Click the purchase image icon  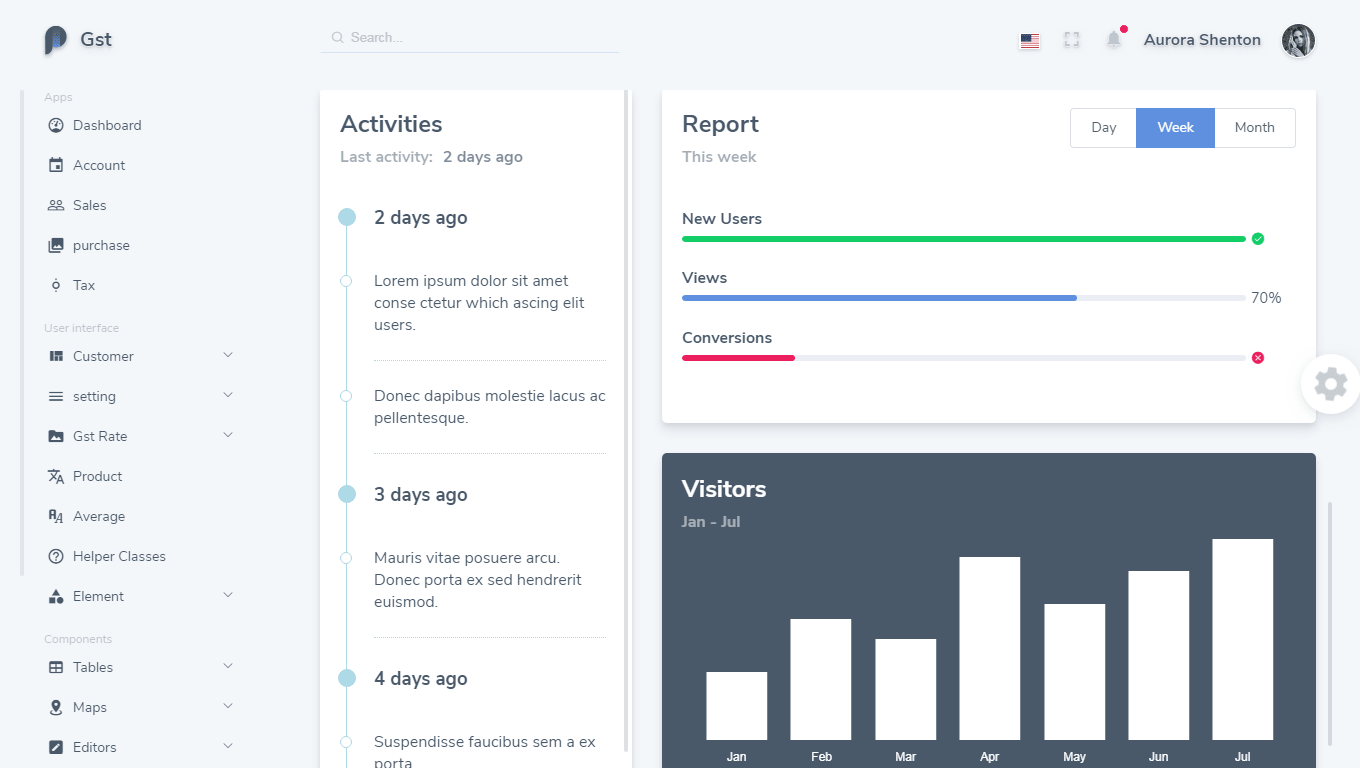point(56,245)
